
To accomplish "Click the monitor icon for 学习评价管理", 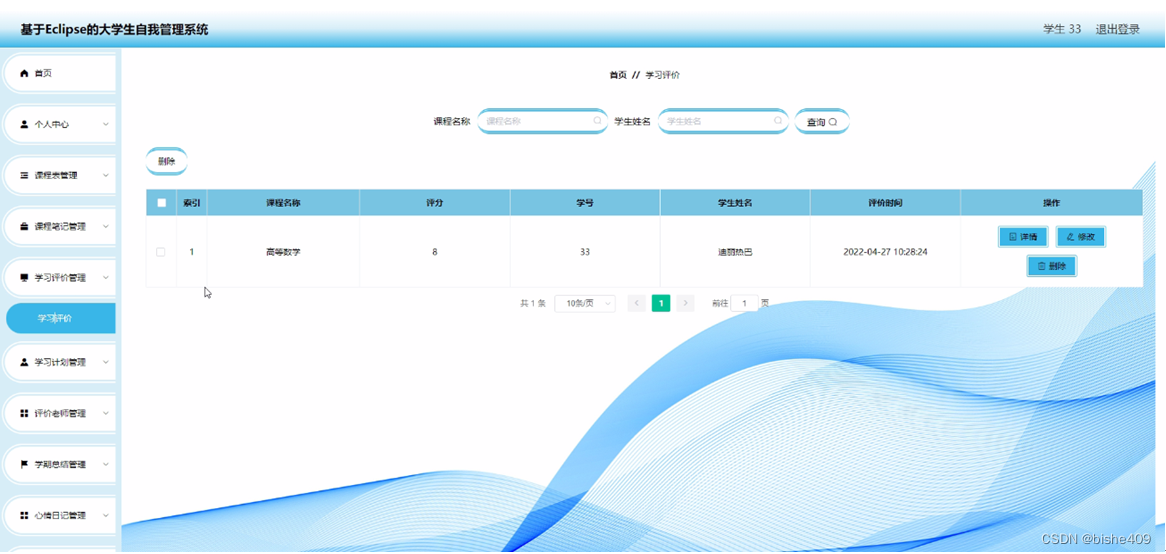I will tap(24, 277).
